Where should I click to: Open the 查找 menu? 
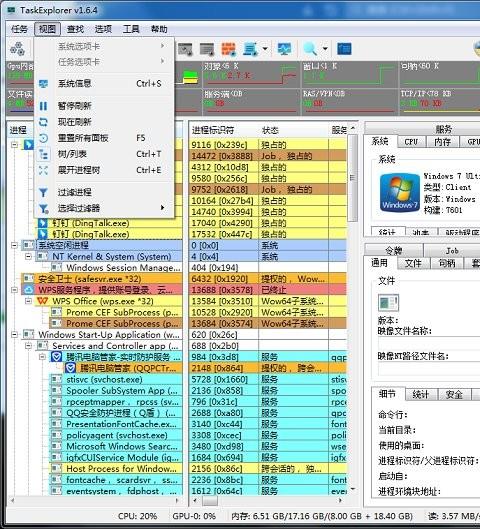pyautogui.click(x=75, y=29)
